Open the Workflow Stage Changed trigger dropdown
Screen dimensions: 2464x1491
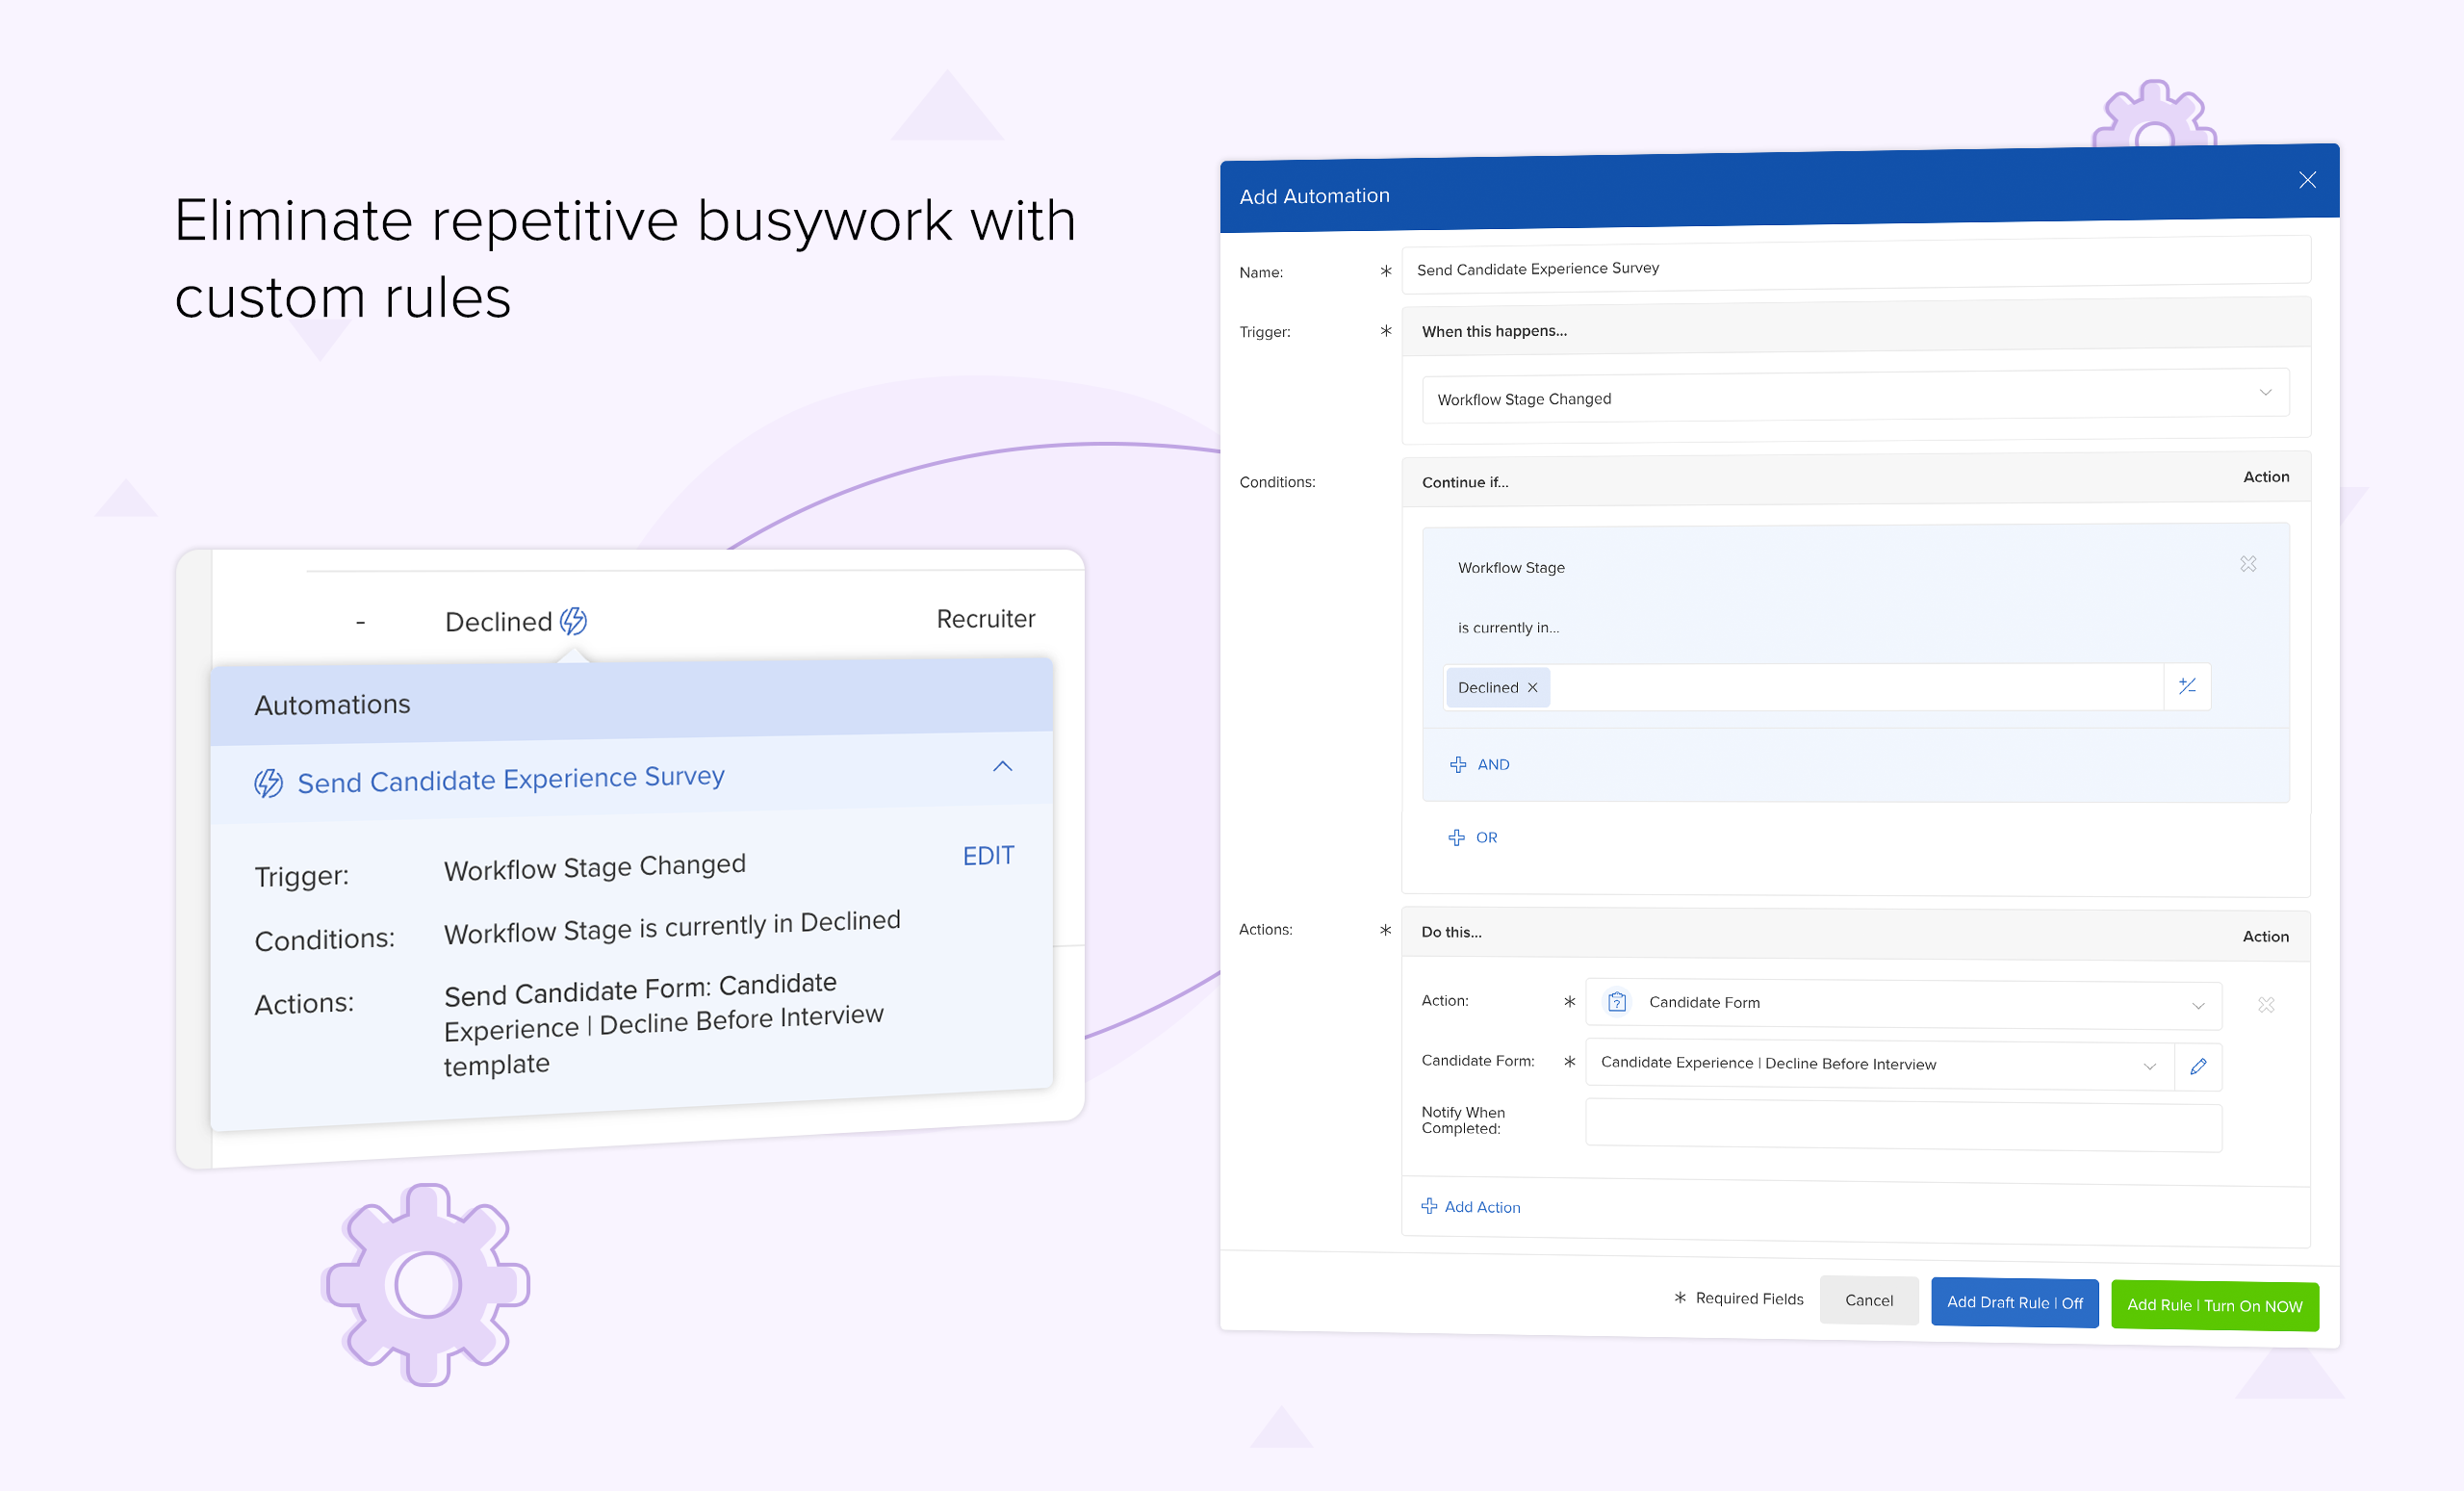pyautogui.click(x=2264, y=393)
